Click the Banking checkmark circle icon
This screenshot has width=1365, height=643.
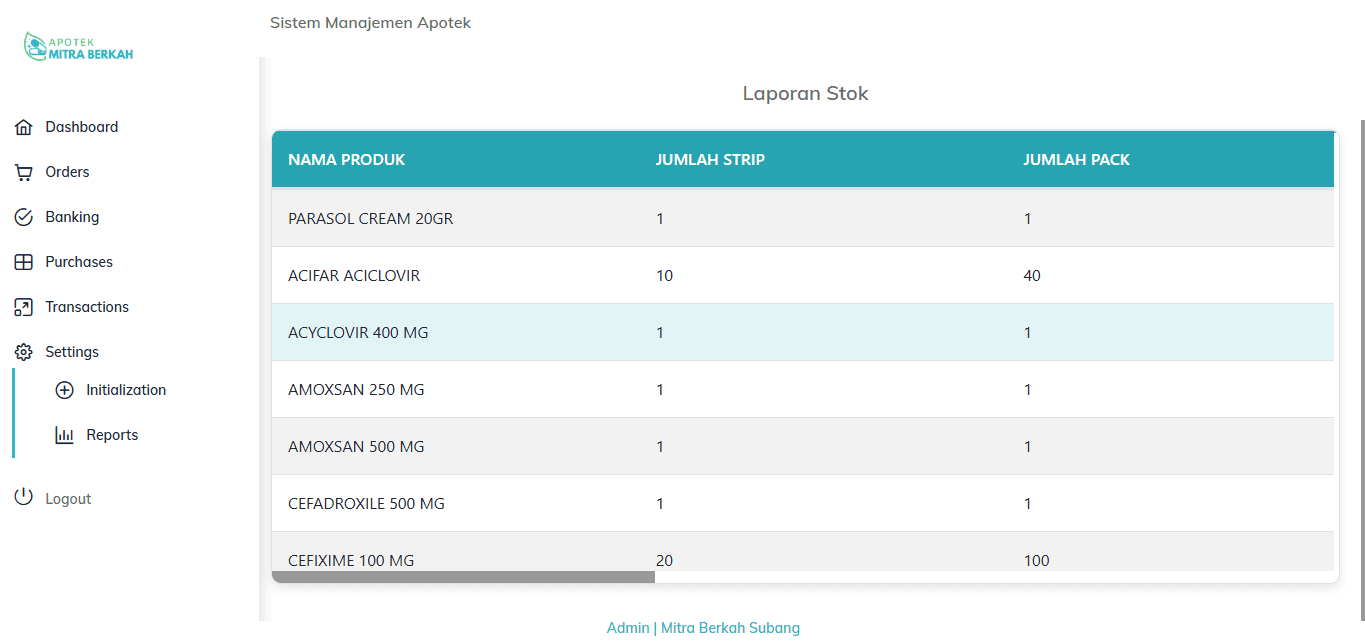click(24, 217)
